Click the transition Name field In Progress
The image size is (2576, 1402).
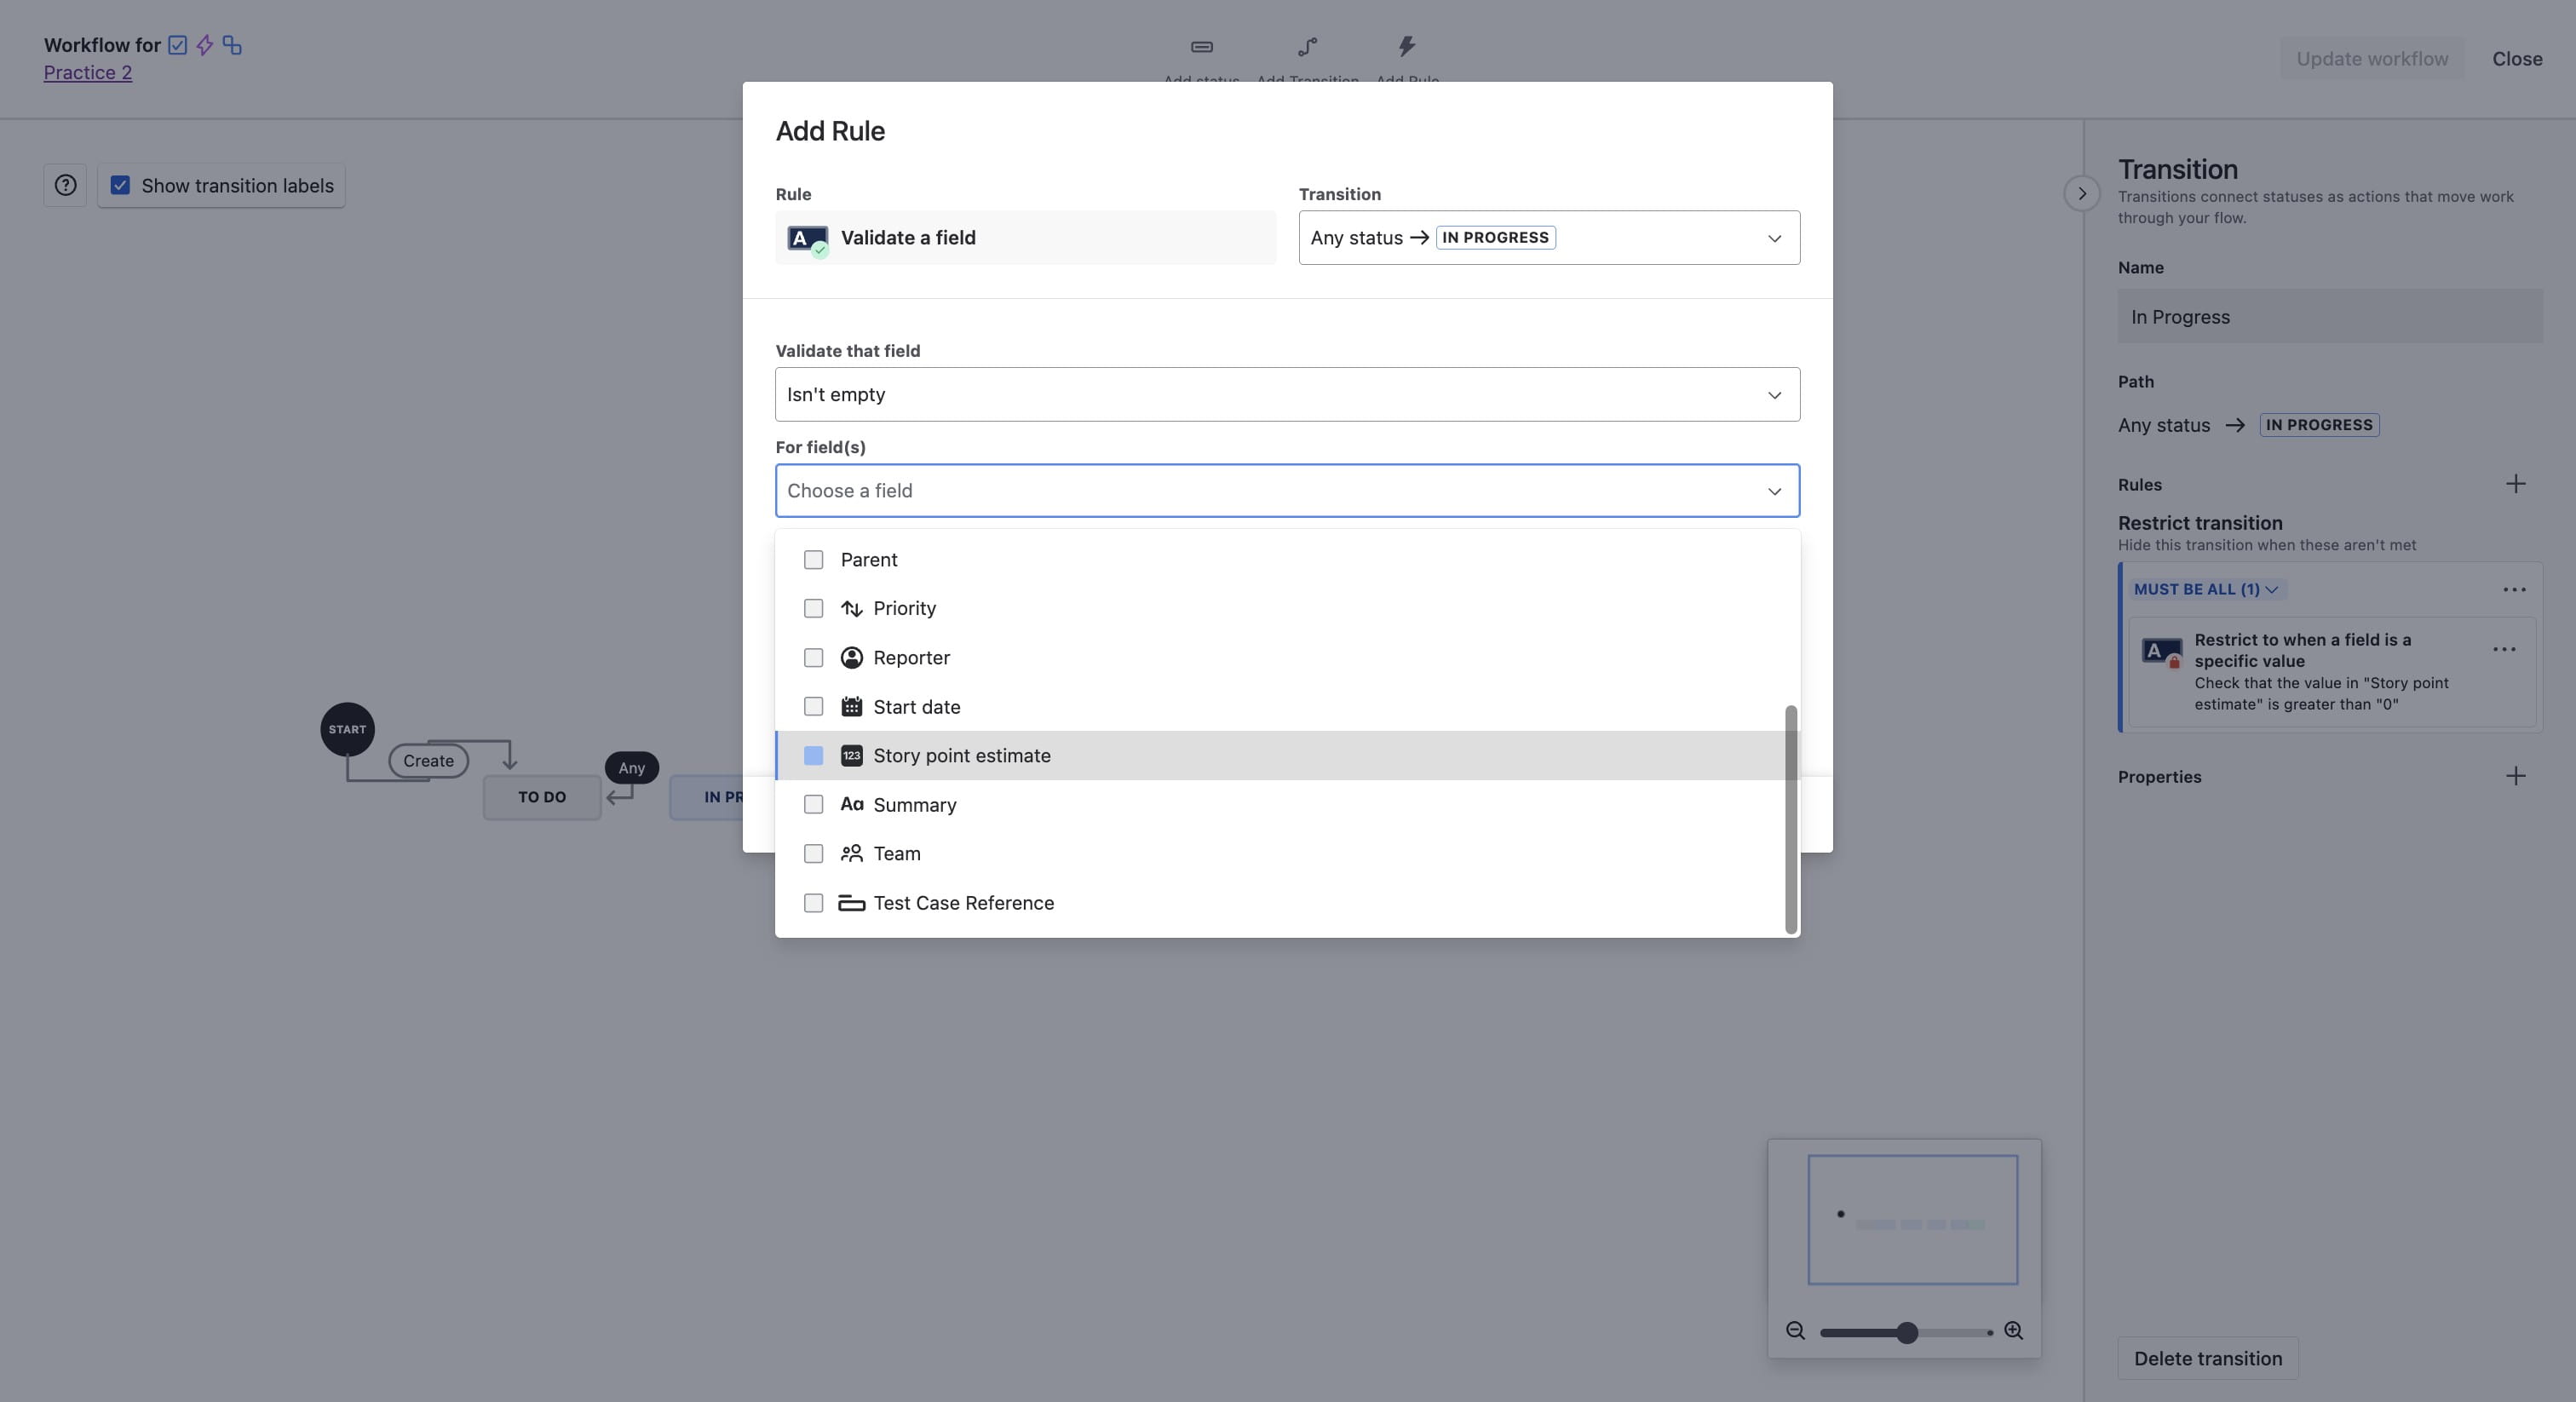coord(2330,317)
